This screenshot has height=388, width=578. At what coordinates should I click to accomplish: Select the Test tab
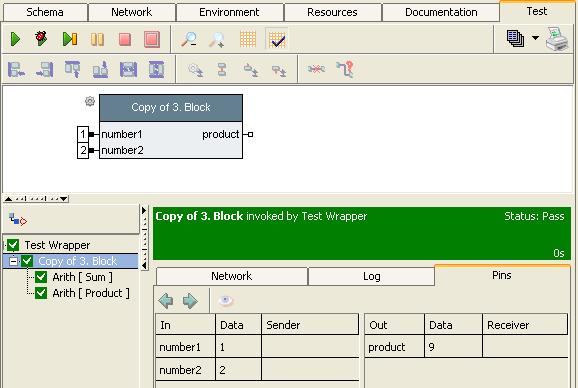coord(537,11)
